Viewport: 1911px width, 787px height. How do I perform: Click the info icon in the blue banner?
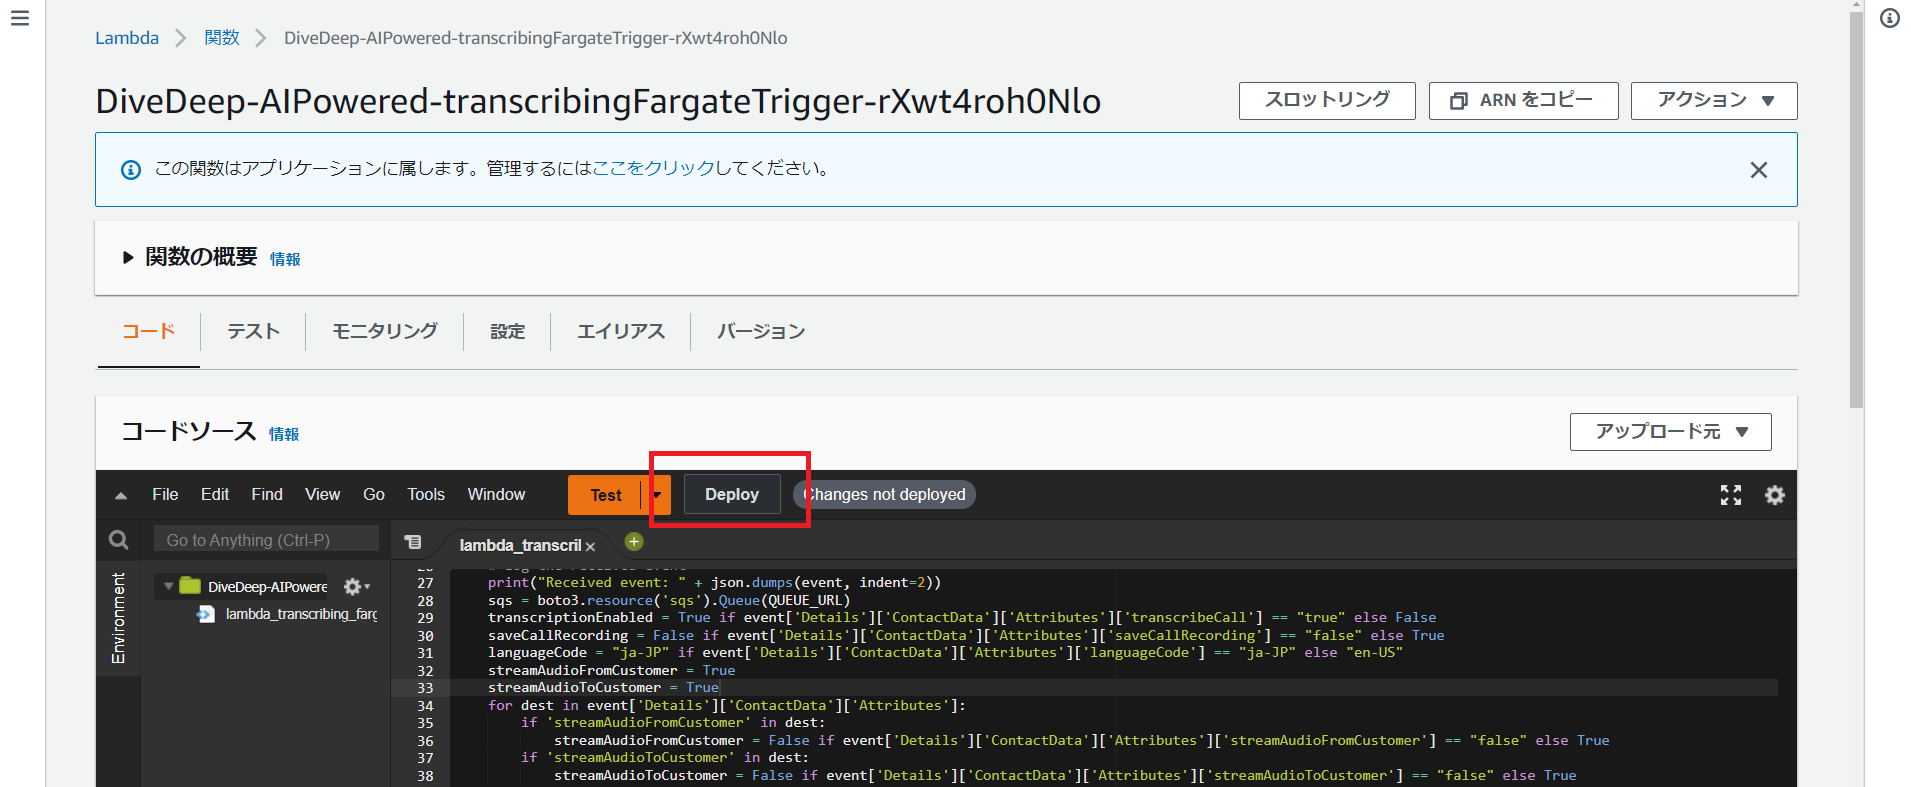131,170
